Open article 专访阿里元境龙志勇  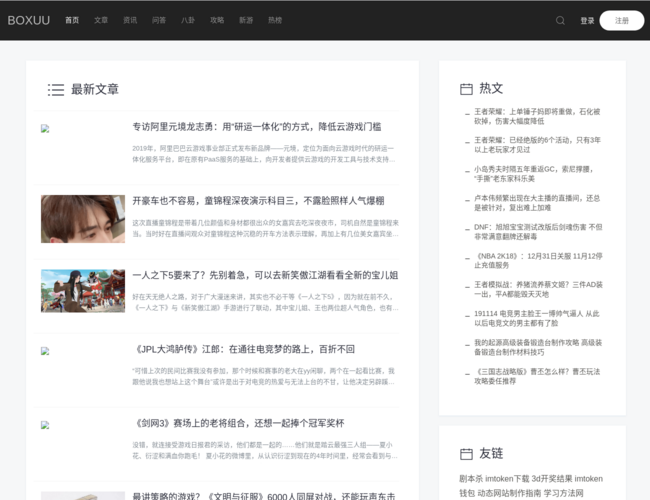[x=257, y=127]
